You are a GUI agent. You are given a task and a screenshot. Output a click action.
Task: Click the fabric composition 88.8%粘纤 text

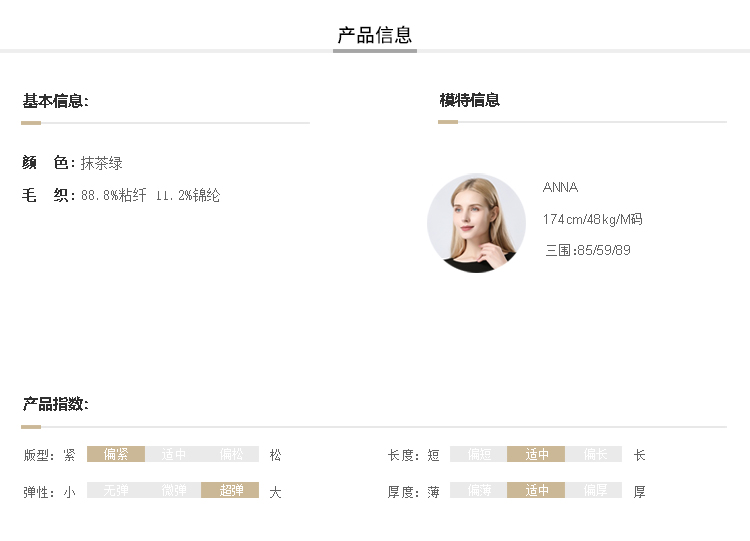(114, 196)
